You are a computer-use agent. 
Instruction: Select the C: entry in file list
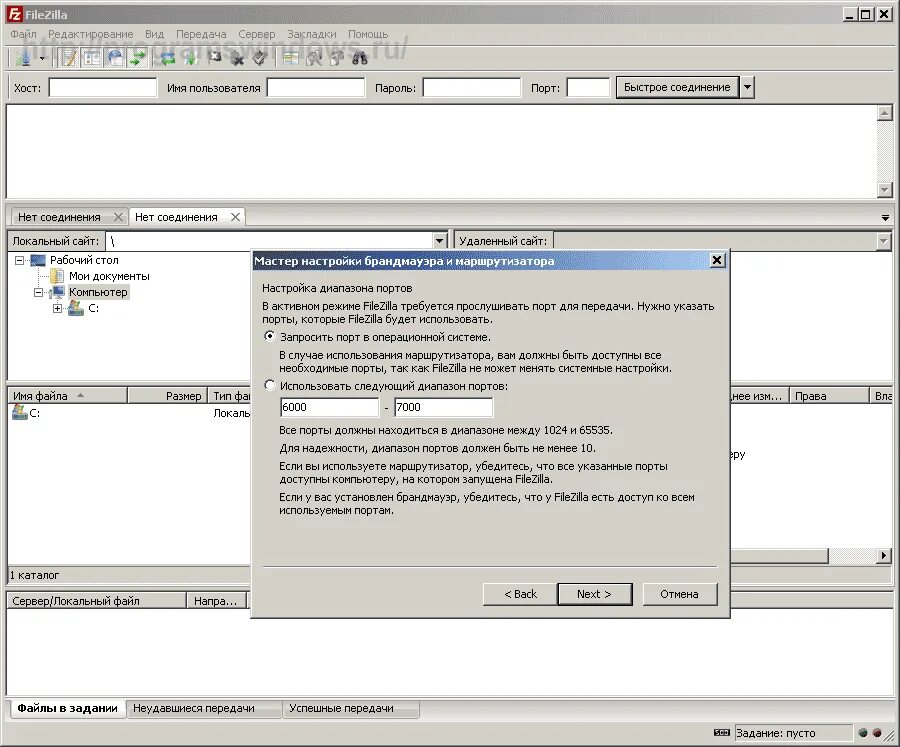coord(26,413)
